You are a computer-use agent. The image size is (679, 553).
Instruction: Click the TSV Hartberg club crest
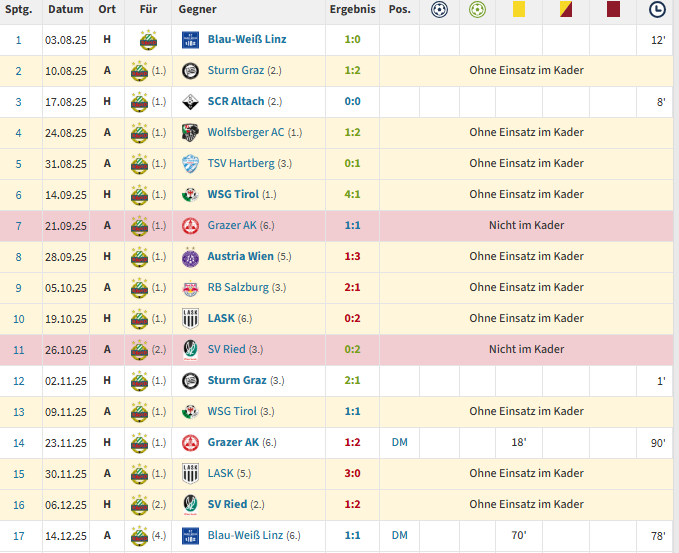pos(191,164)
